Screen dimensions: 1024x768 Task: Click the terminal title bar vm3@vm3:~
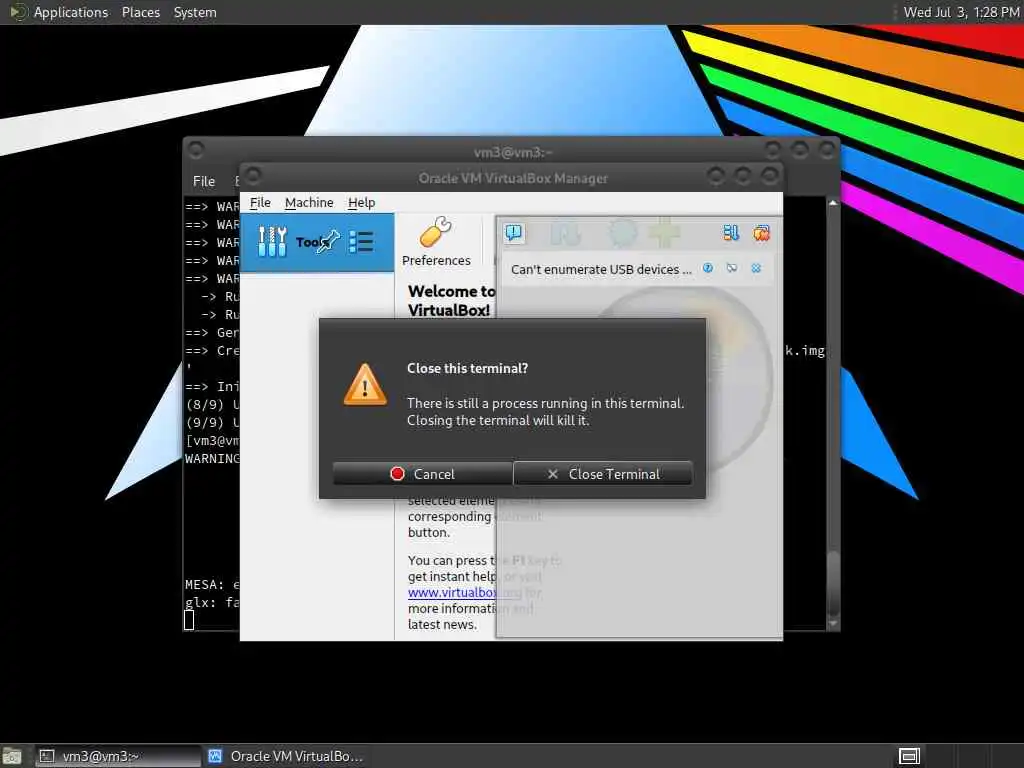(x=513, y=152)
